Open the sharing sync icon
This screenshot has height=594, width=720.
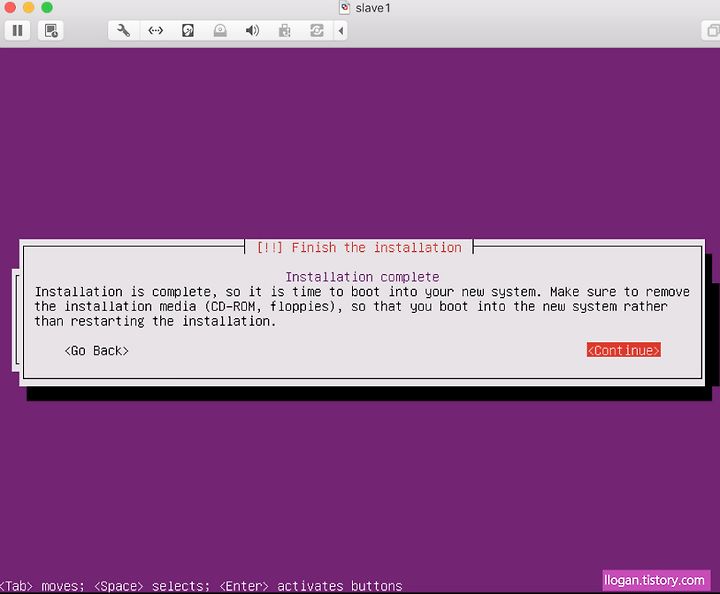(316, 31)
